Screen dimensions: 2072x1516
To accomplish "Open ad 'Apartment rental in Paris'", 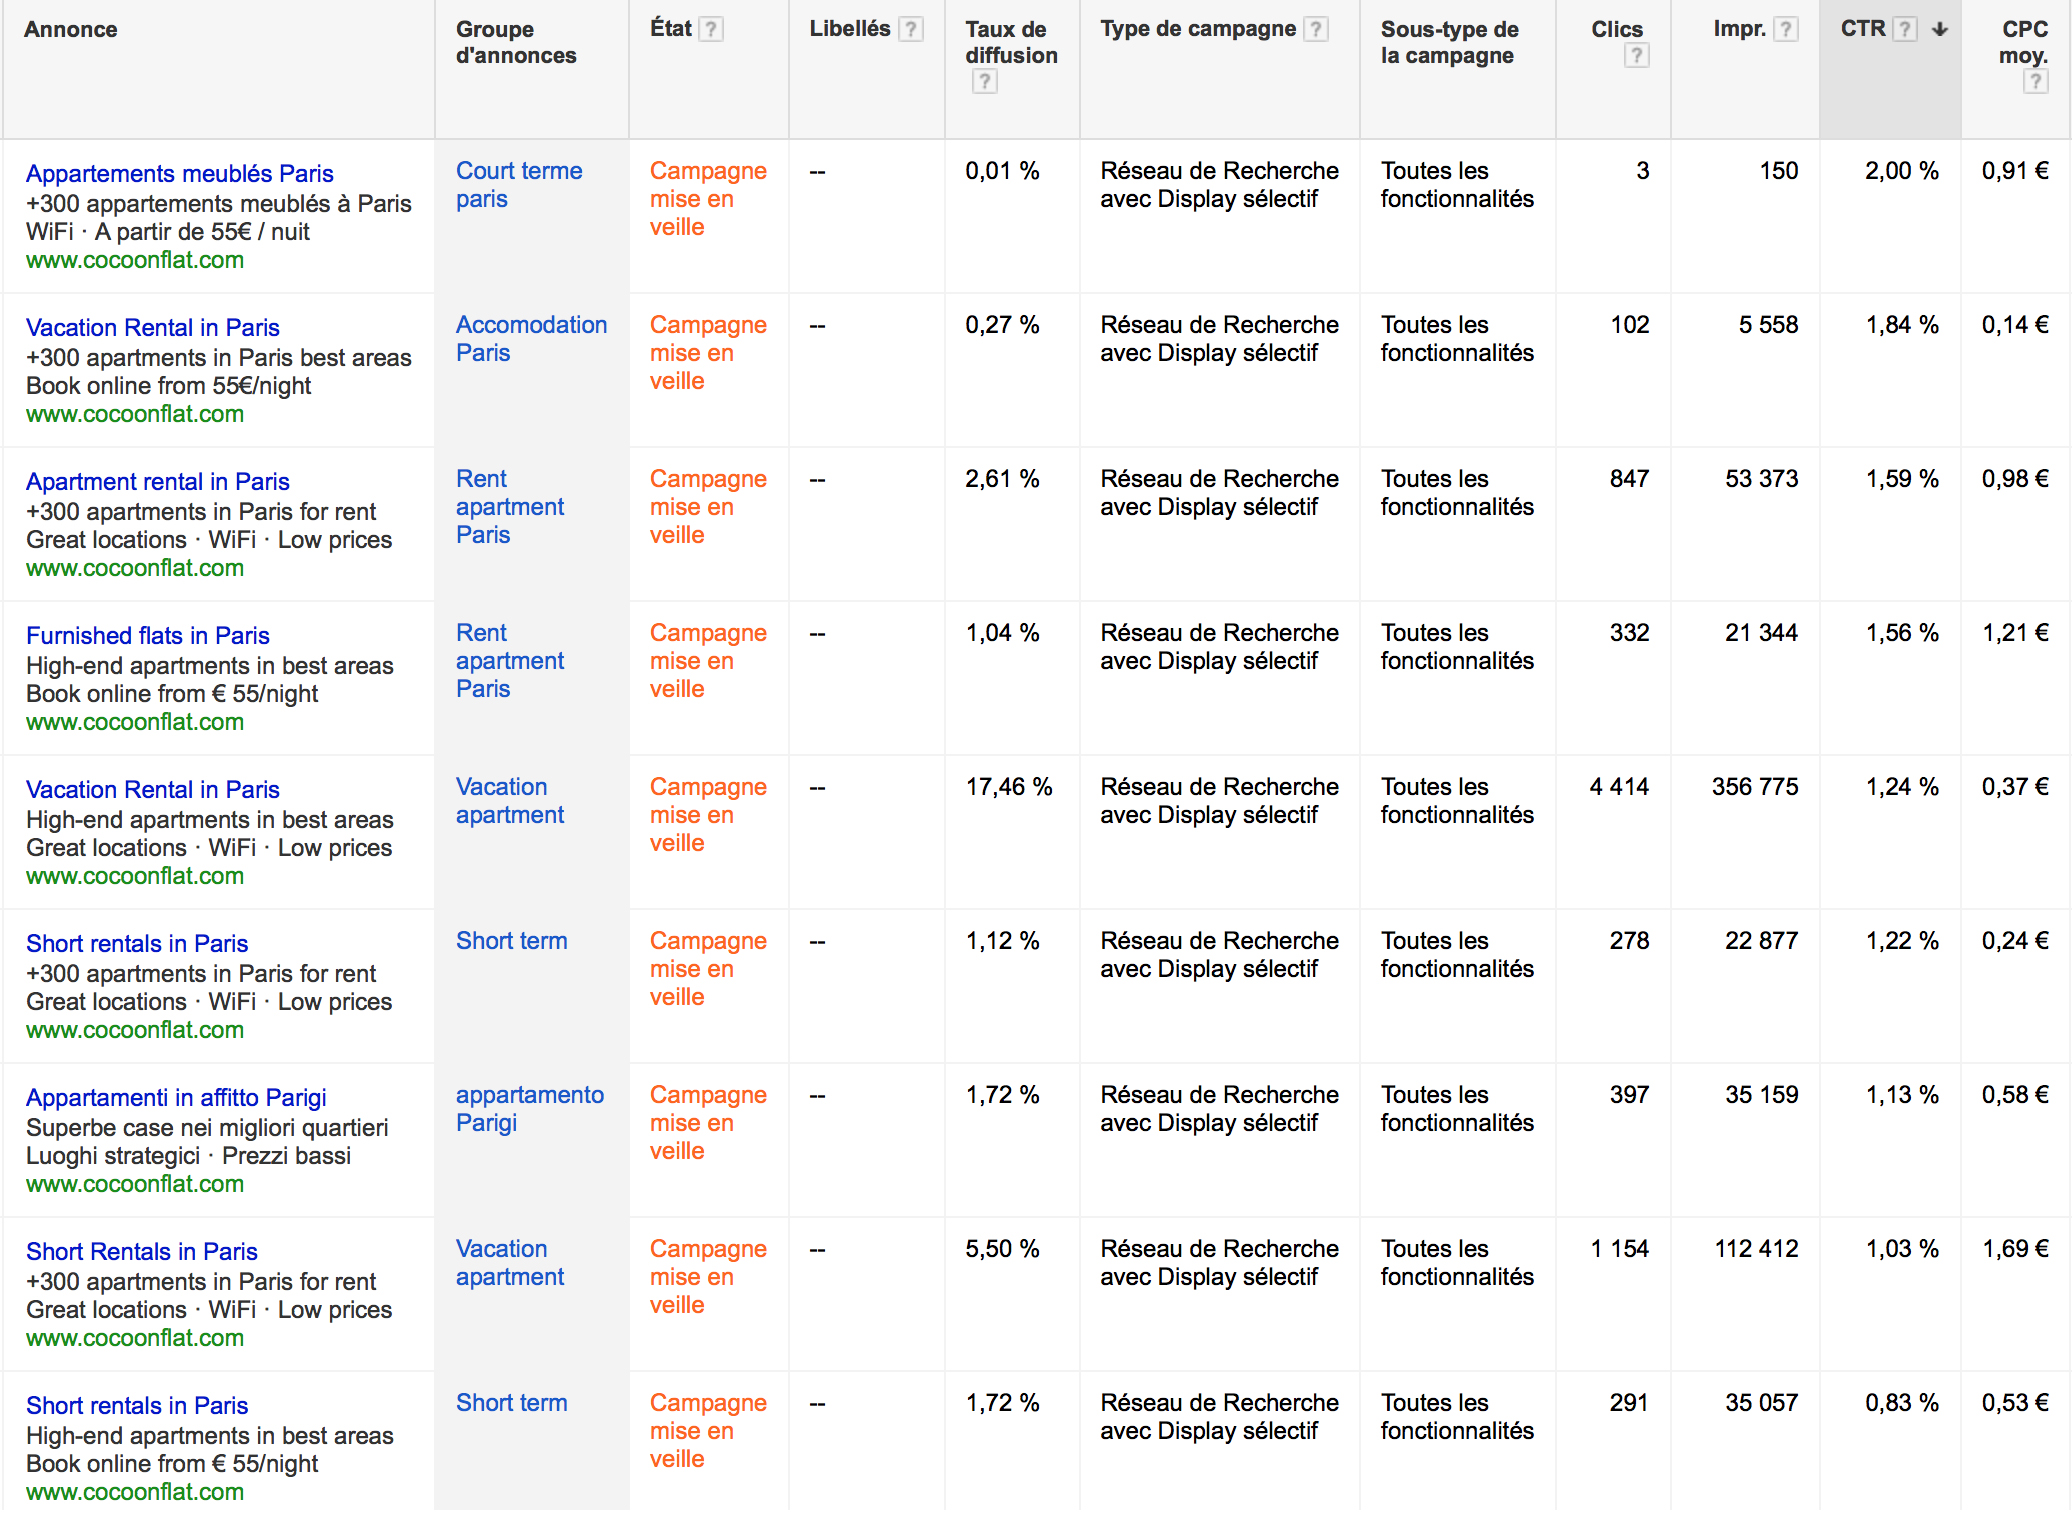I will 158,481.
